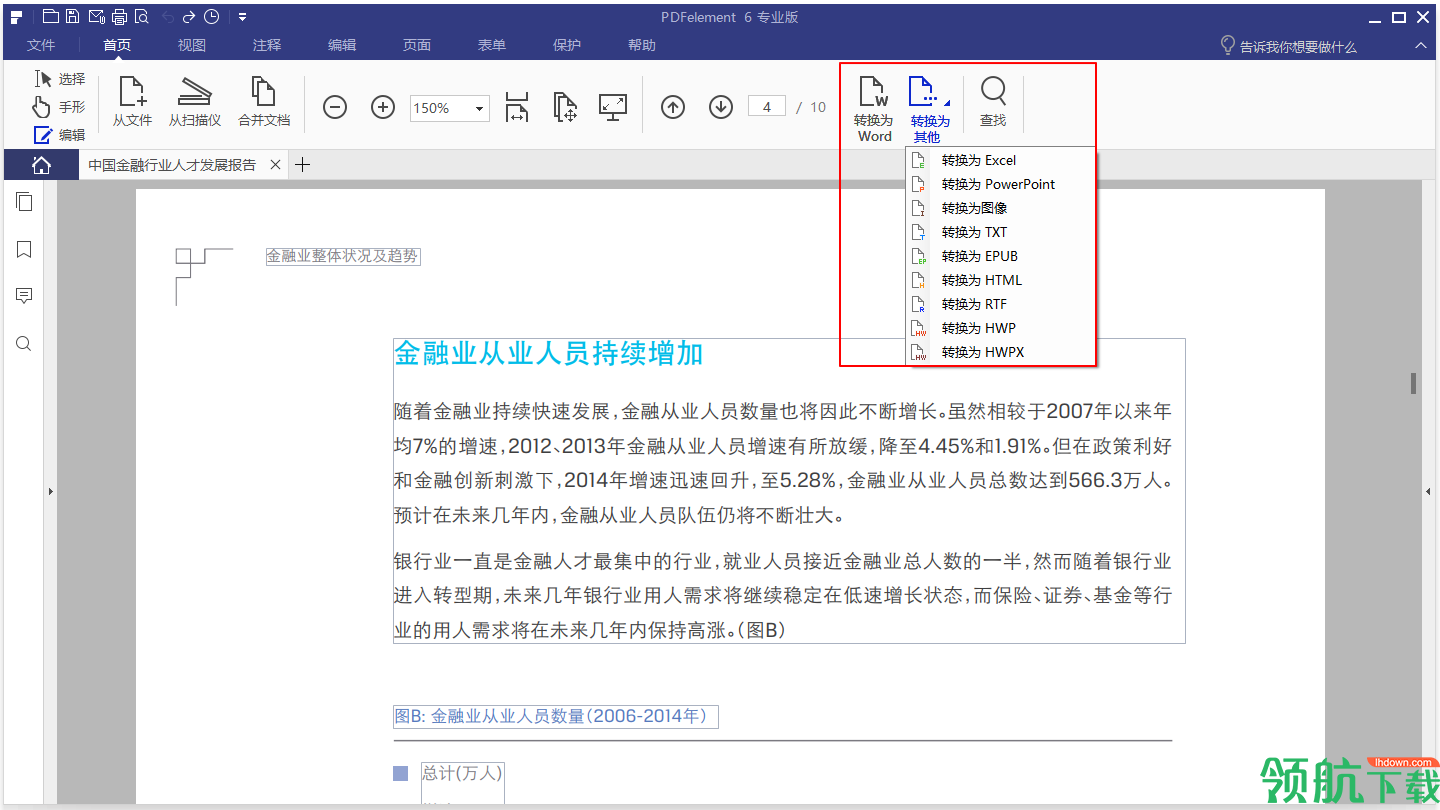Switch to the 视图 tab
The image size is (1440, 810).
click(x=192, y=45)
